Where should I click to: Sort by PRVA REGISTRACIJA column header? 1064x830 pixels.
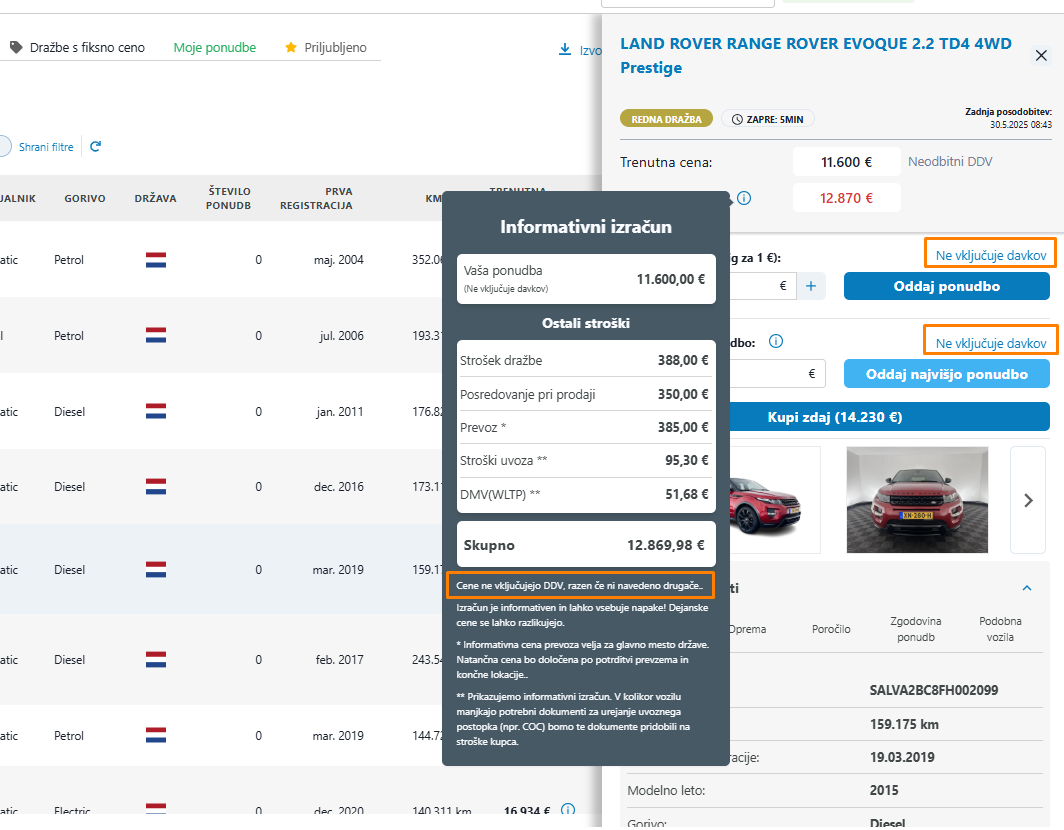tap(316, 198)
